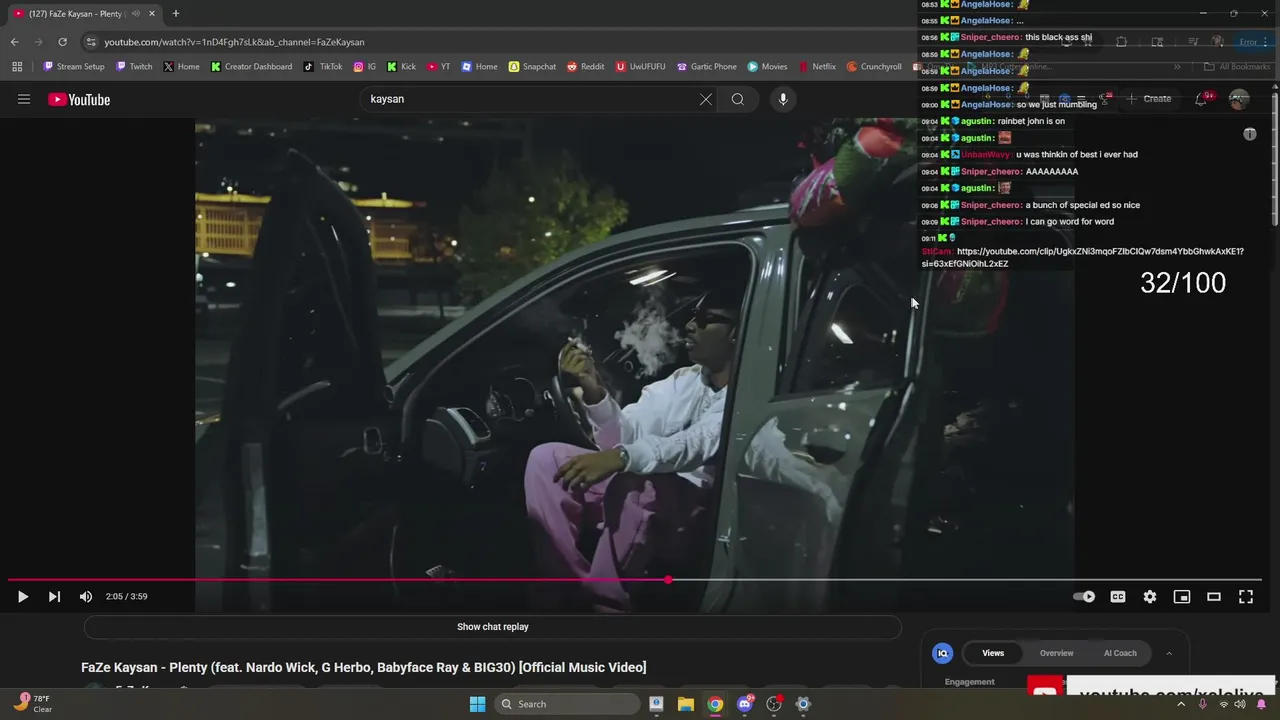Screen dimensions: 1280x720
Task: Open the account avatar menu
Action: tap(1239, 99)
